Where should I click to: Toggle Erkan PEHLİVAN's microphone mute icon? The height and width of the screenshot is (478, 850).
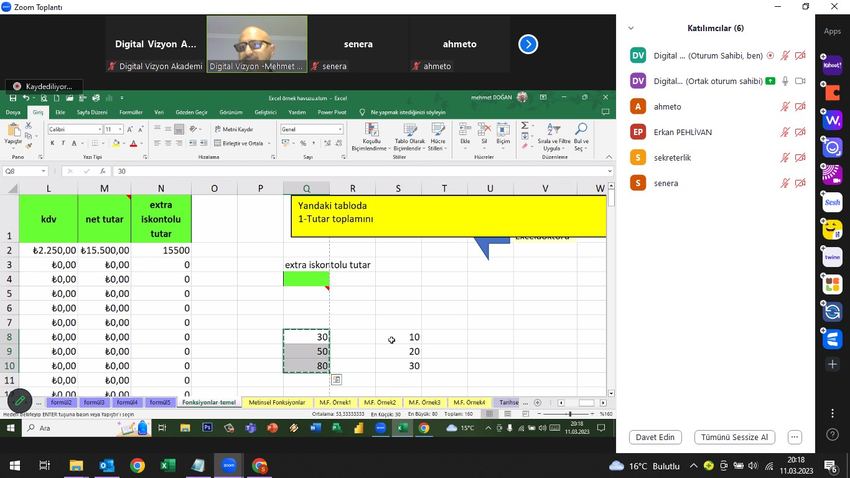coord(784,132)
